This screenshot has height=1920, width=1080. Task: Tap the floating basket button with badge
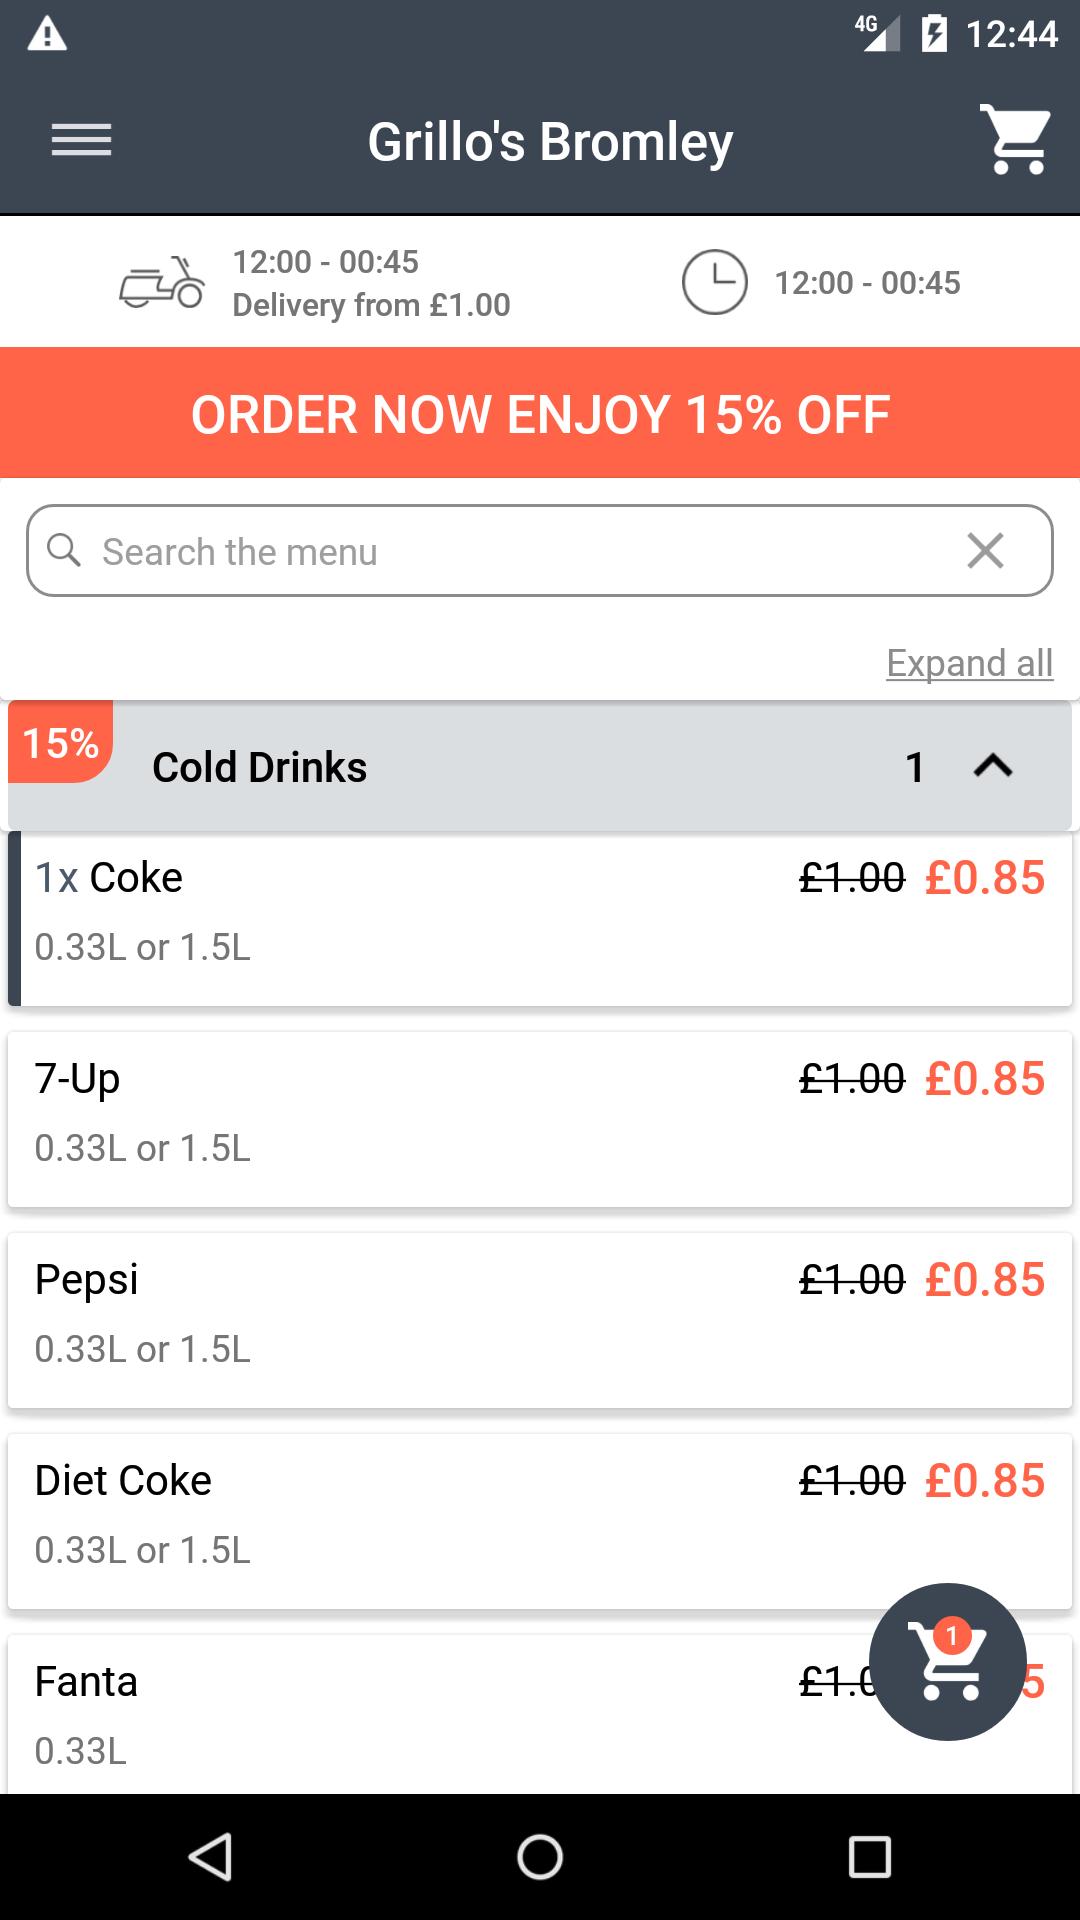(x=947, y=1661)
